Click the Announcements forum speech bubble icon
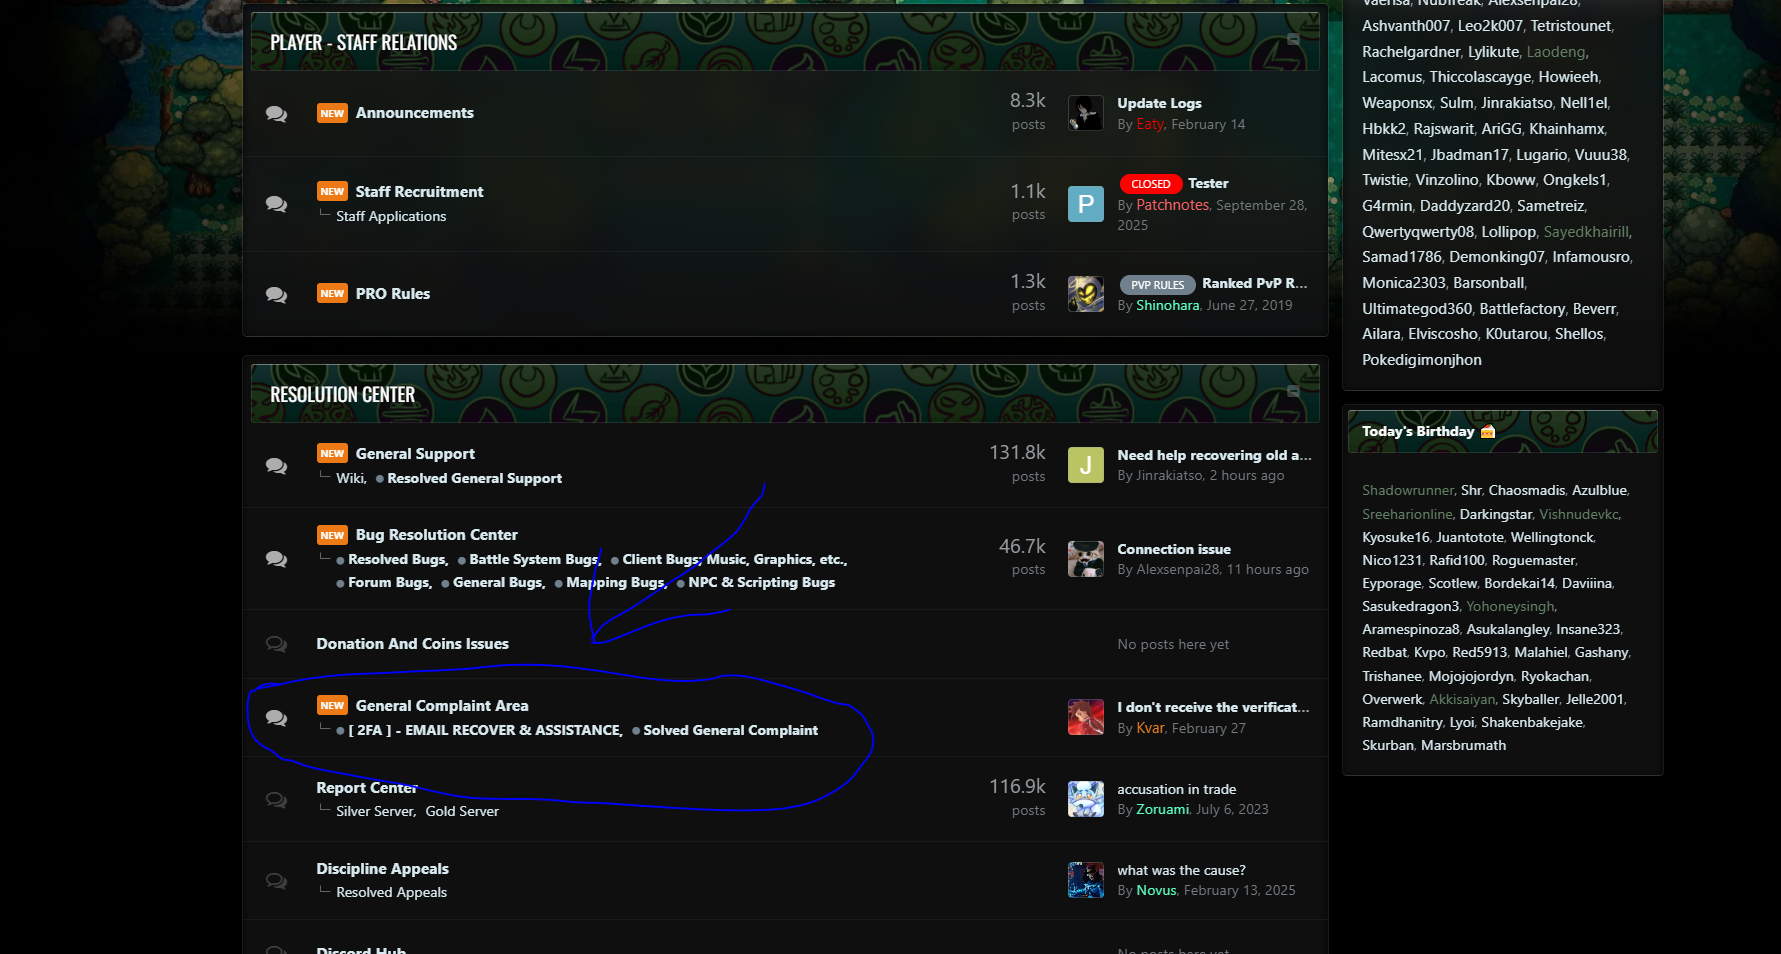This screenshot has width=1781, height=954. [x=276, y=114]
